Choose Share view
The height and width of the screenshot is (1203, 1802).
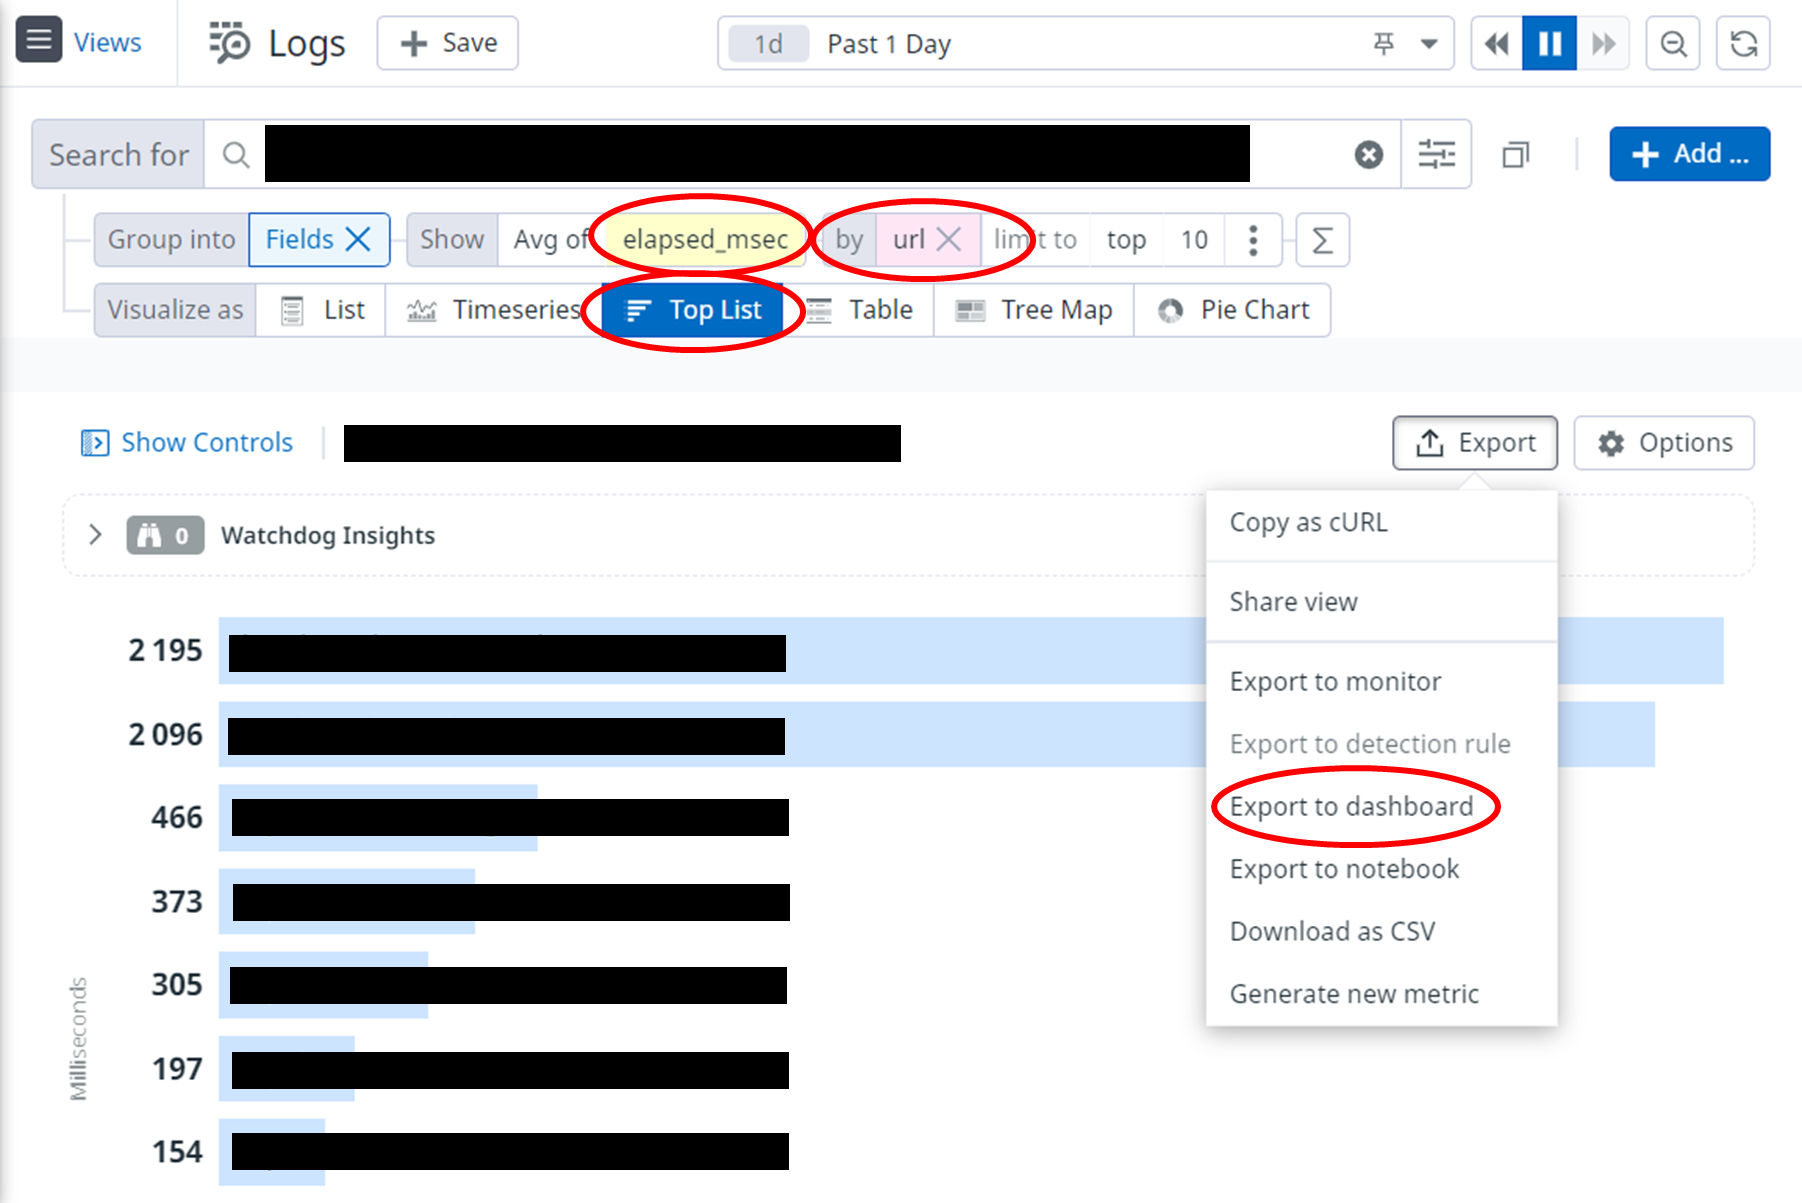click(x=1381, y=602)
